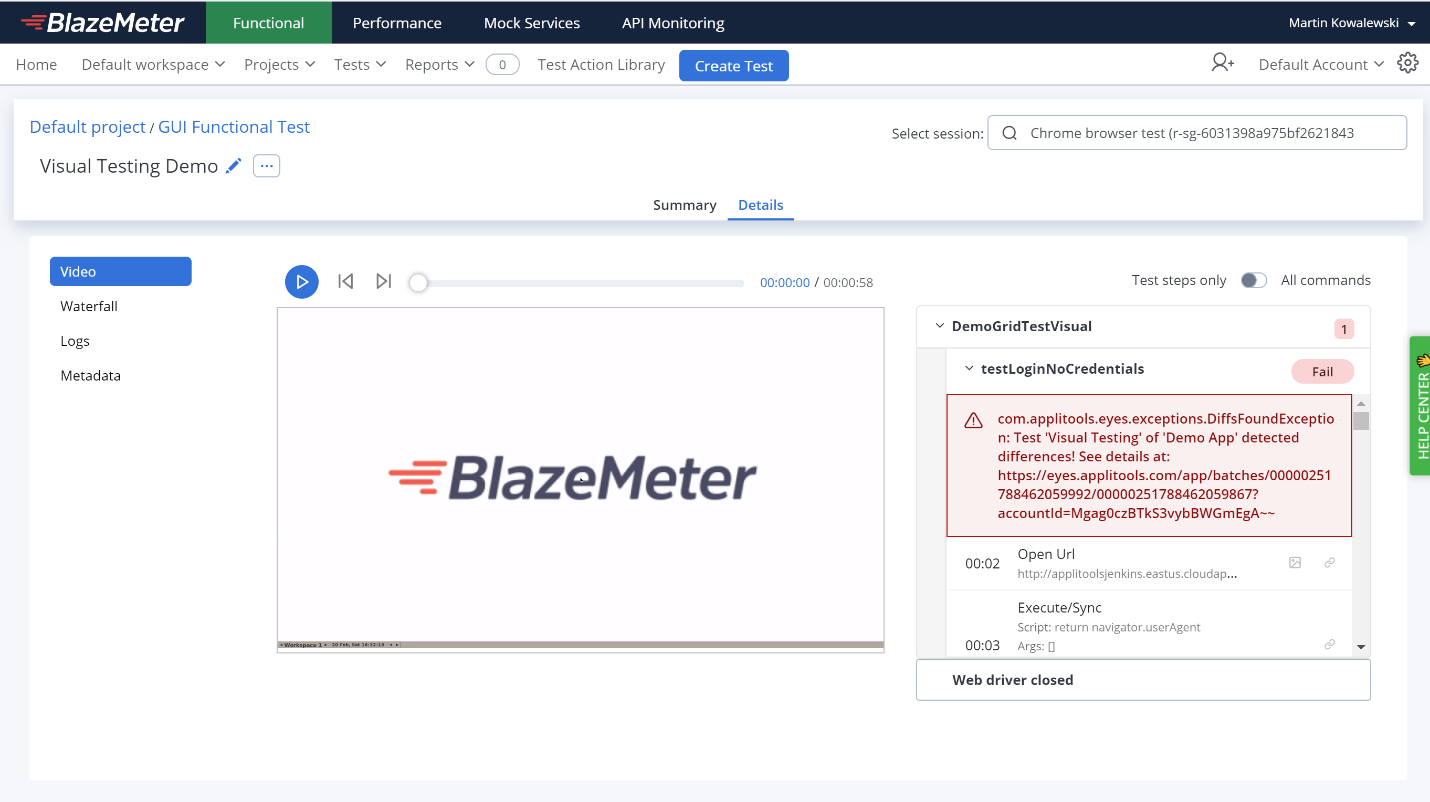Edit the Visual Testing Demo name with pencil
Viewport: 1430px width, 802px height.
pyautogui.click(x=234, y=166)
